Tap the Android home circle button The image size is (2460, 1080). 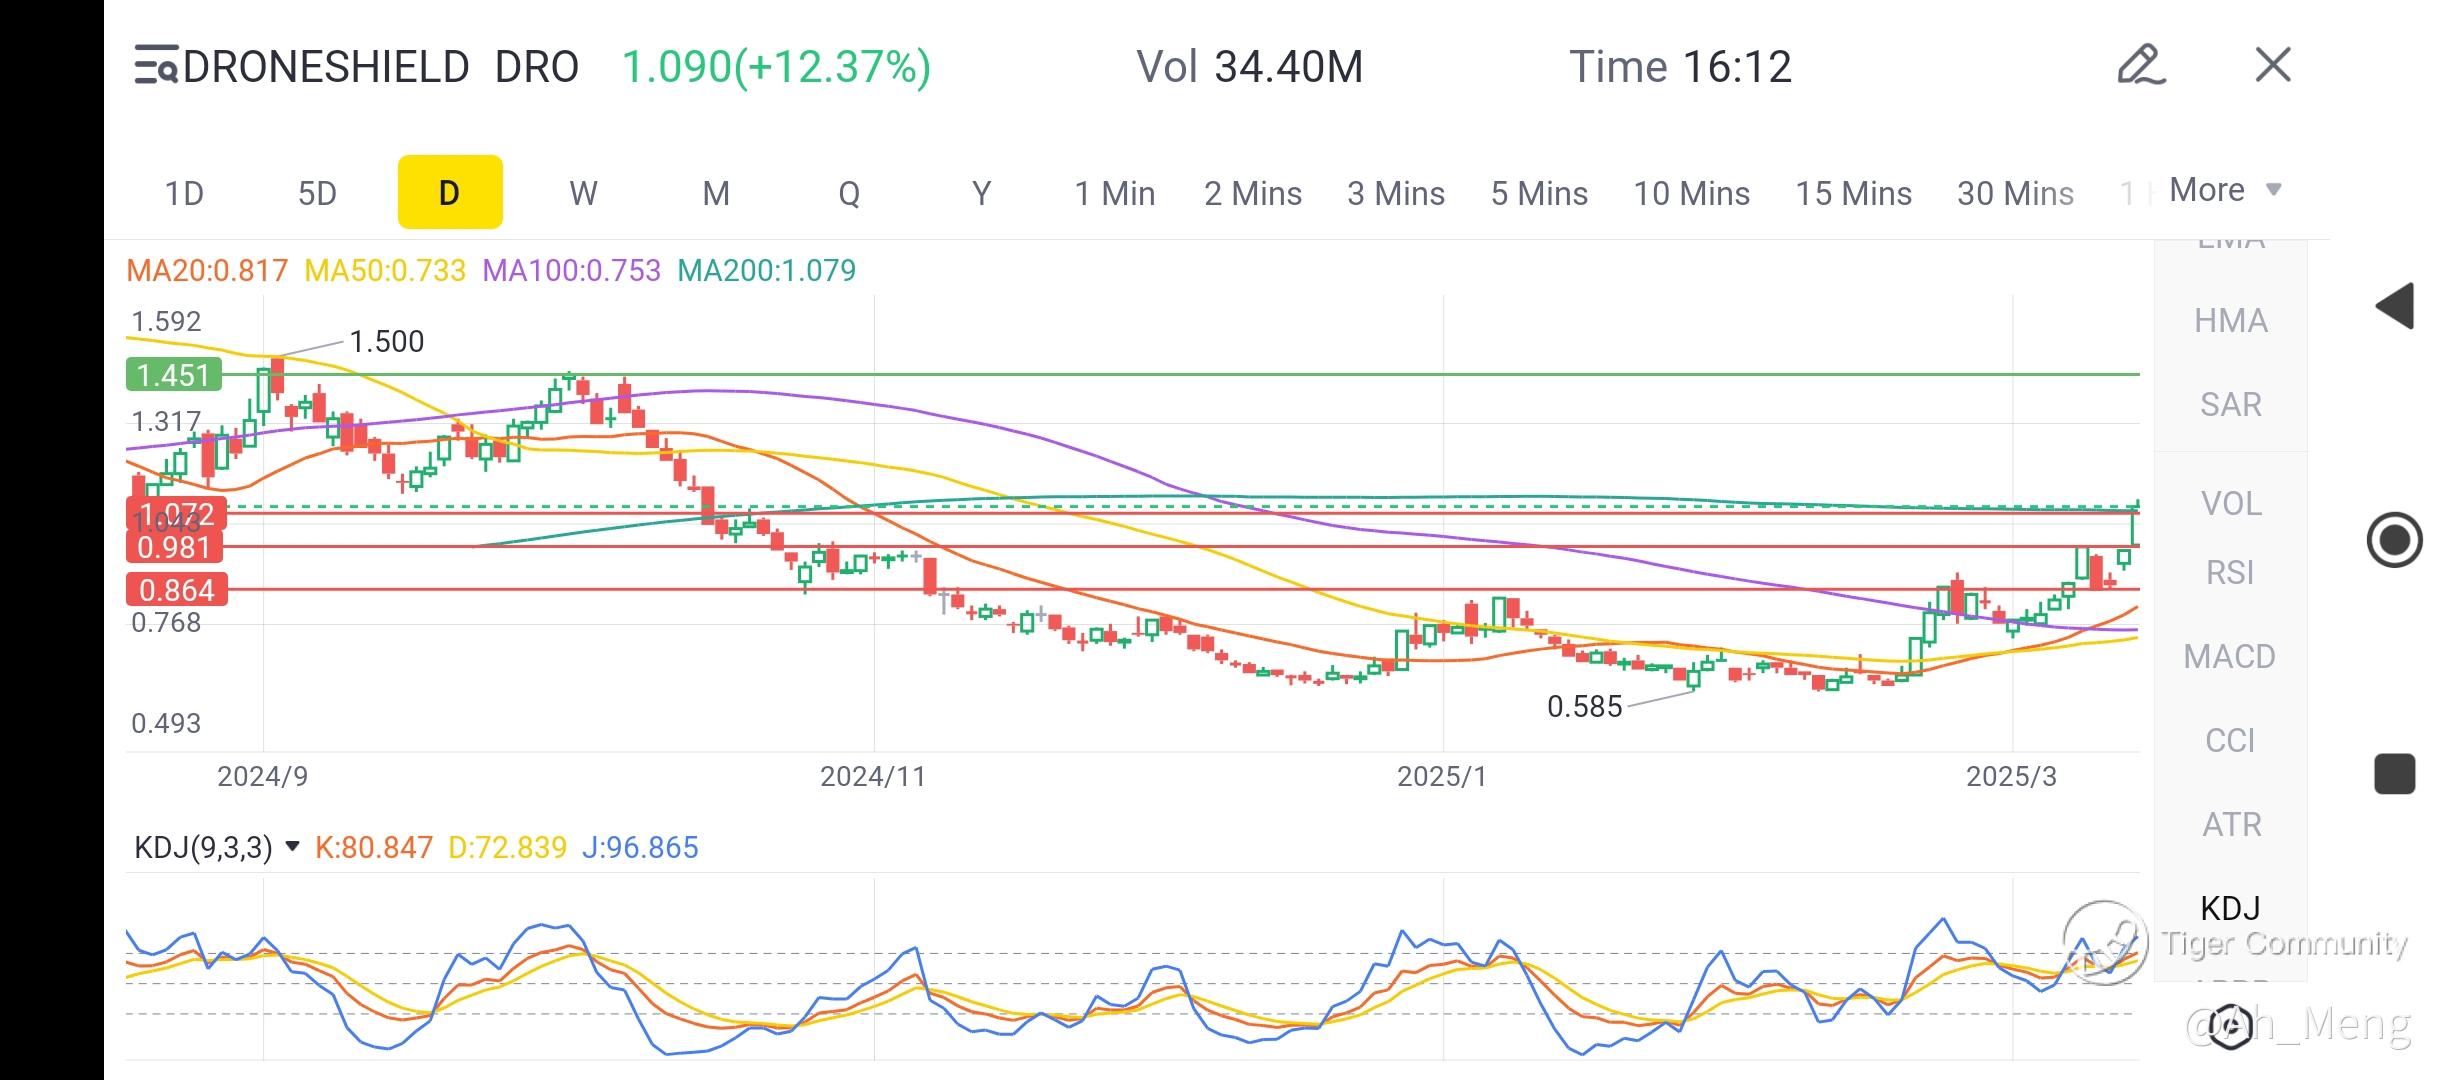2395,540
